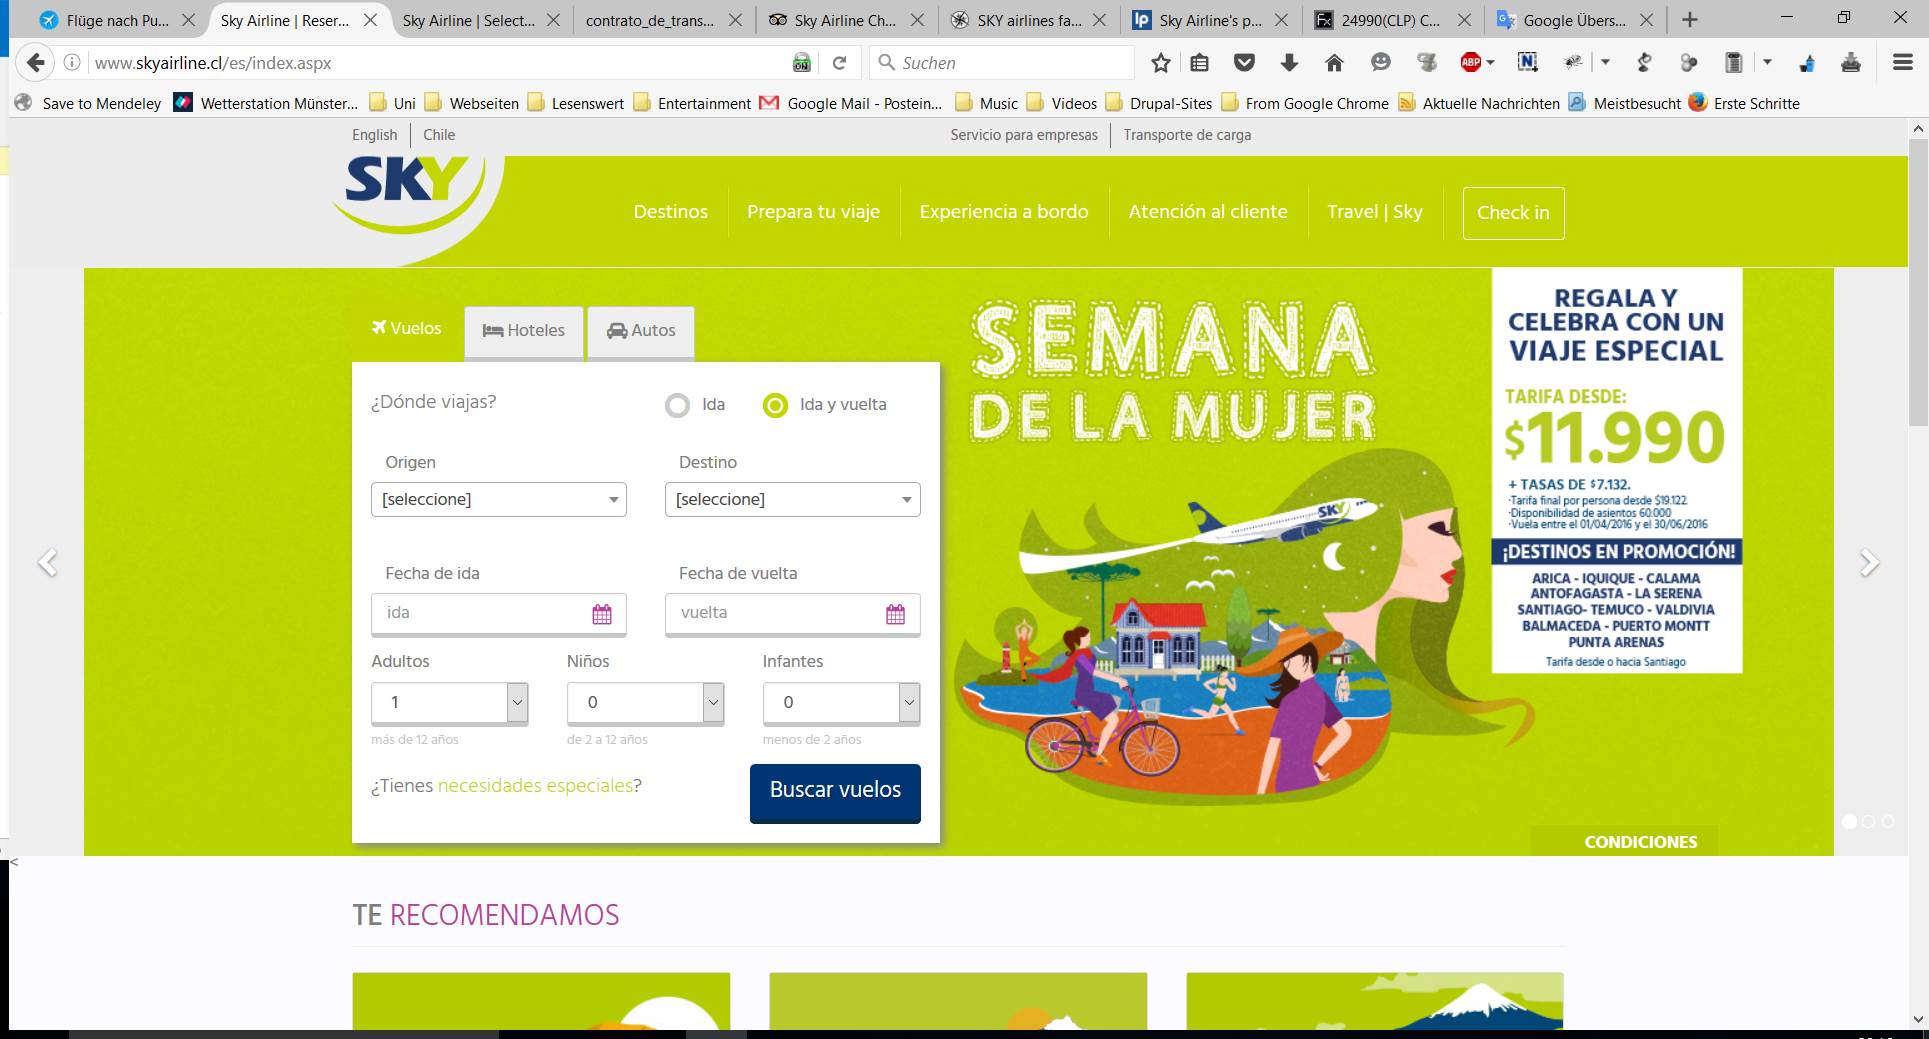The width and height of the screenshot is (1929, 1039).
Task: Click the Buscar vuelos button
Action: (x=835, y=793)
